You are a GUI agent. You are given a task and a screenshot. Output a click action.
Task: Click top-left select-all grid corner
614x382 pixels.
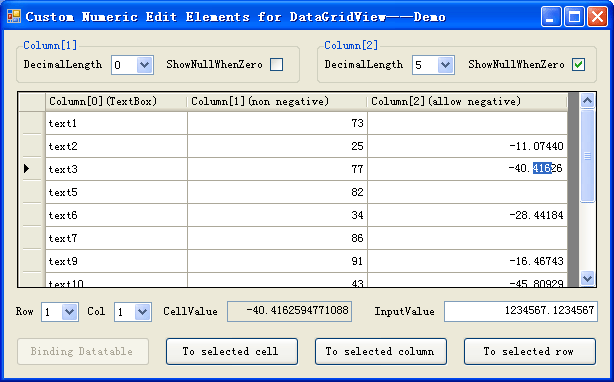(x=32, y=102)
